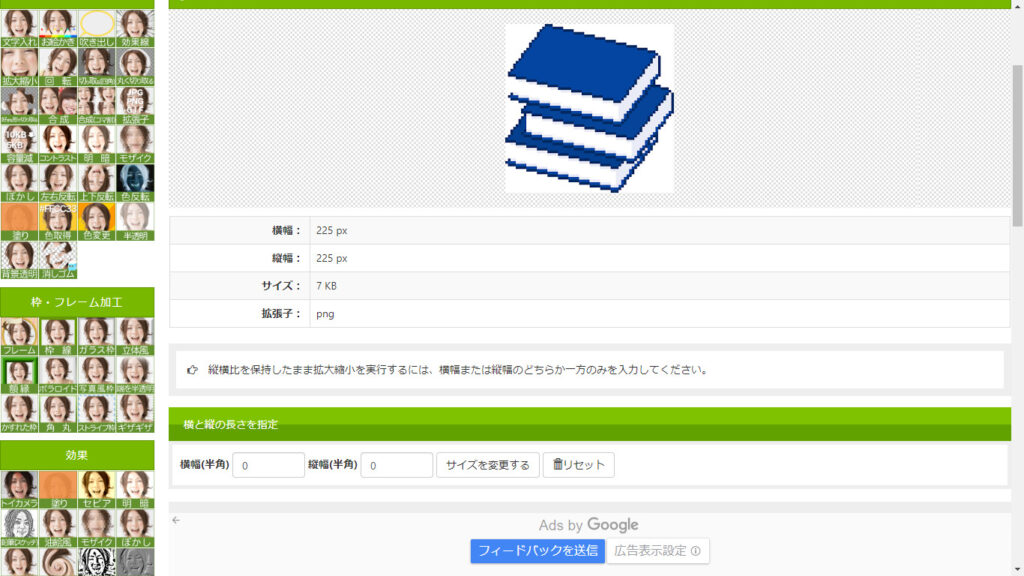Viewport: 1024px width, 576px height.
Task: Open the ポラロイド frame effect
Action: coord(58,376)
